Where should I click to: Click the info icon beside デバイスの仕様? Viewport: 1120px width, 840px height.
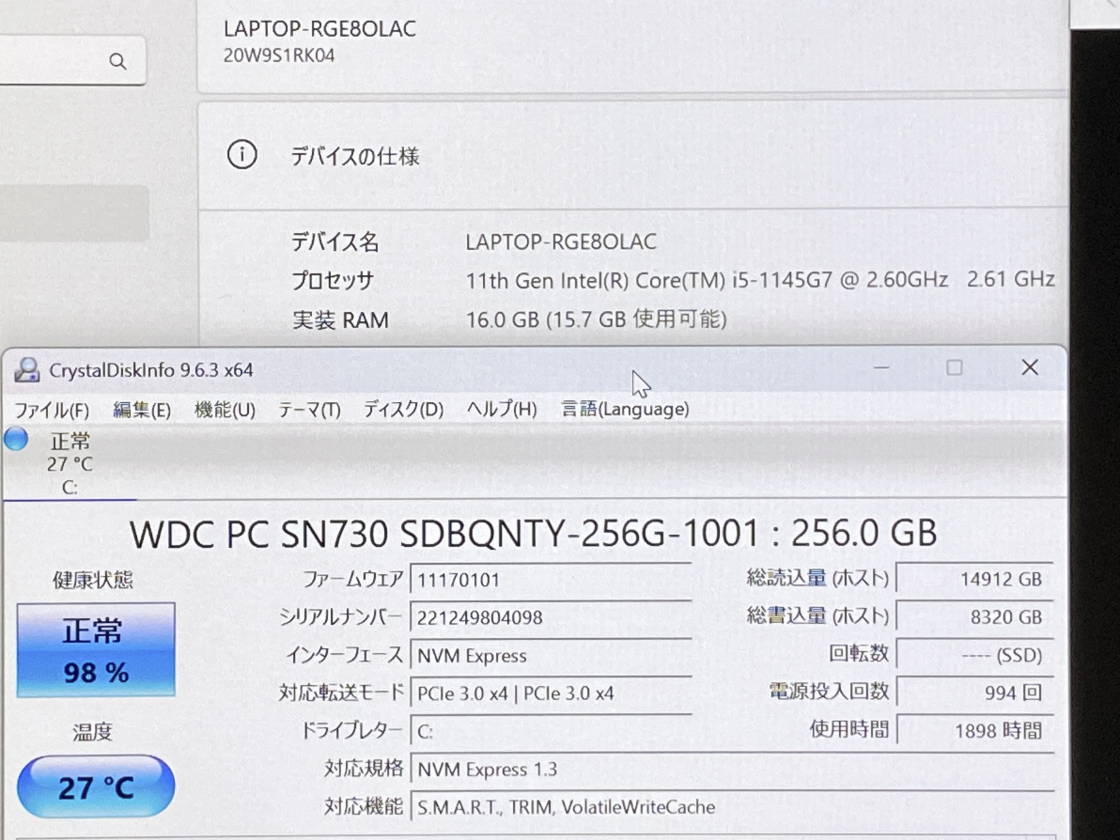click(x=242, y=155)
